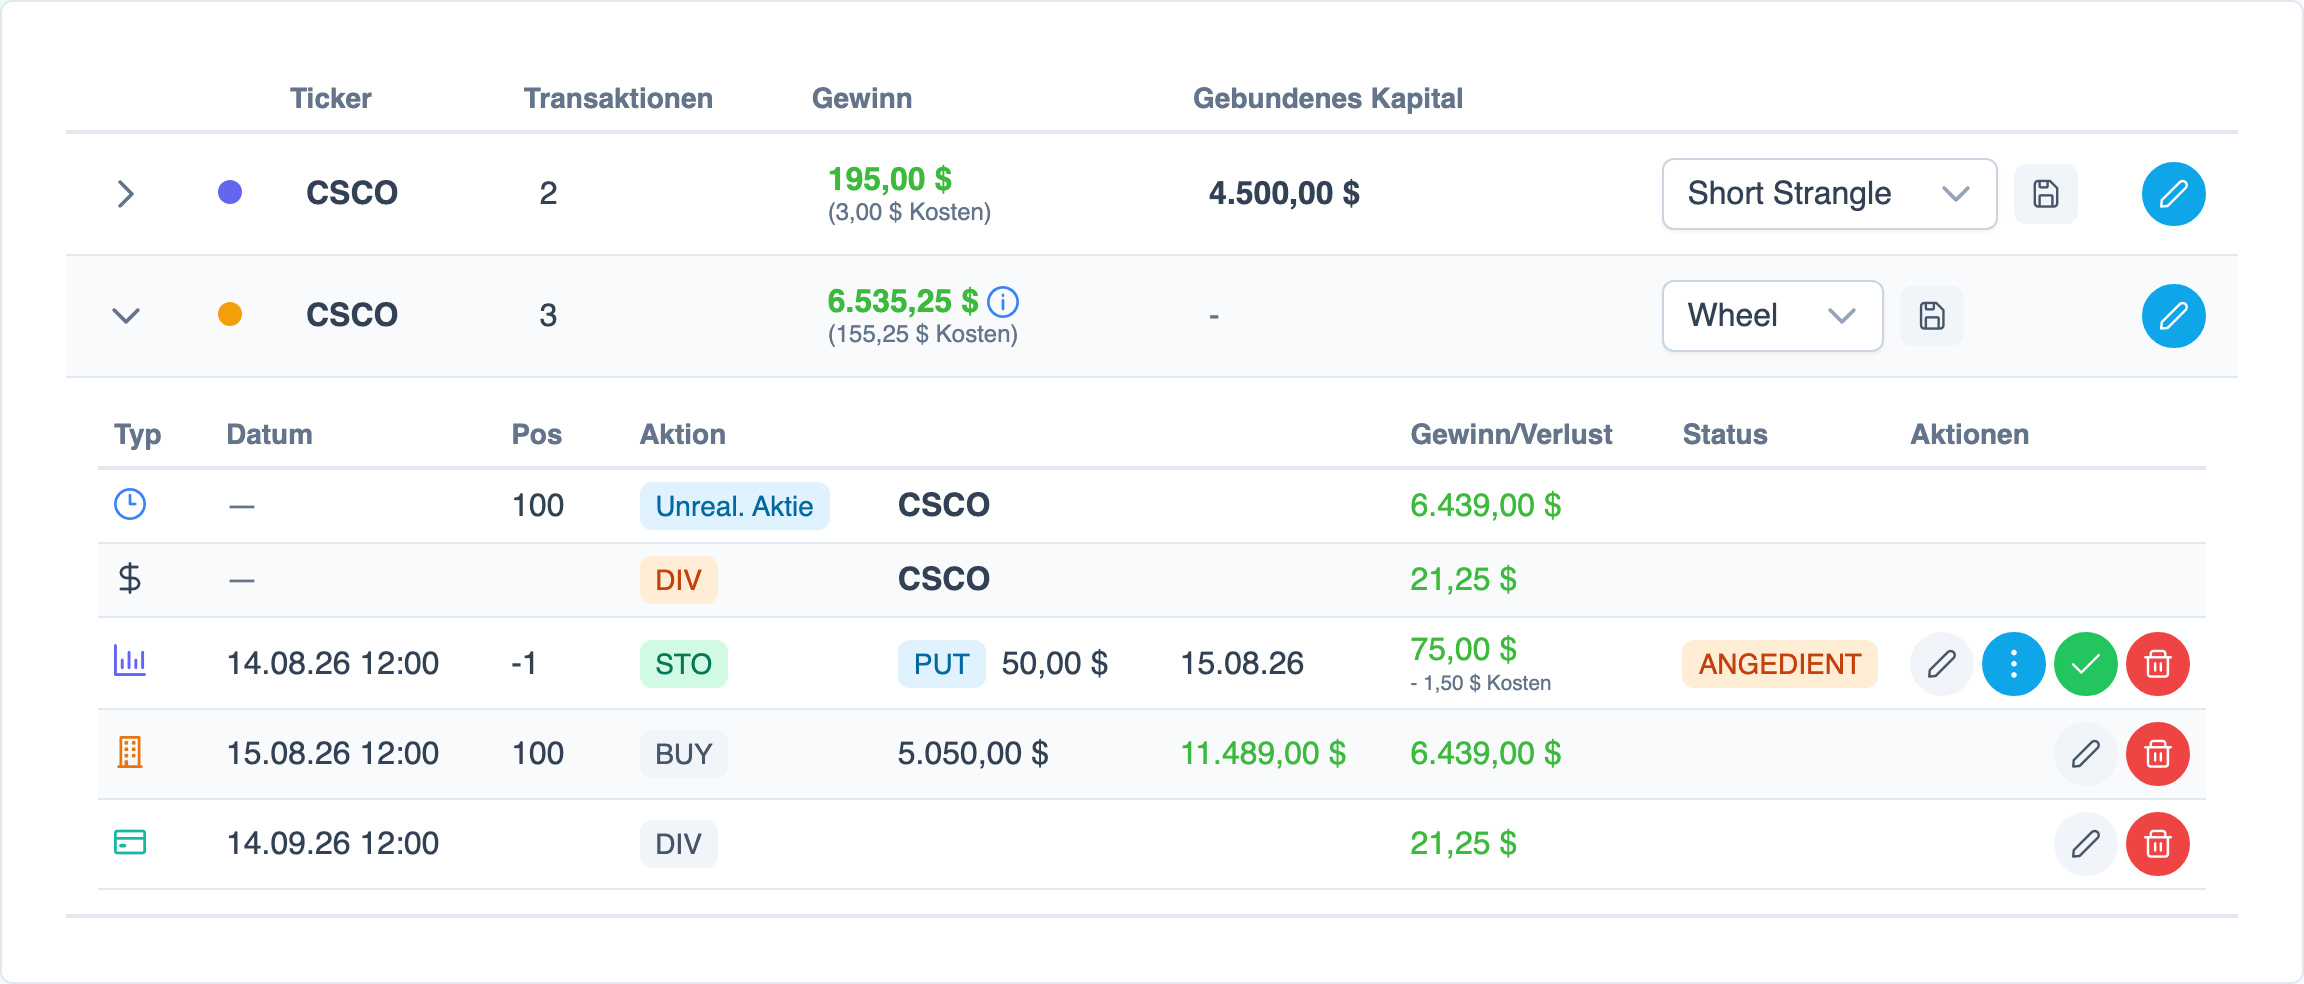Click the dollar icon in DIV summary row
This screenshot has width=2304, height=984.
[x=130, y=578]
